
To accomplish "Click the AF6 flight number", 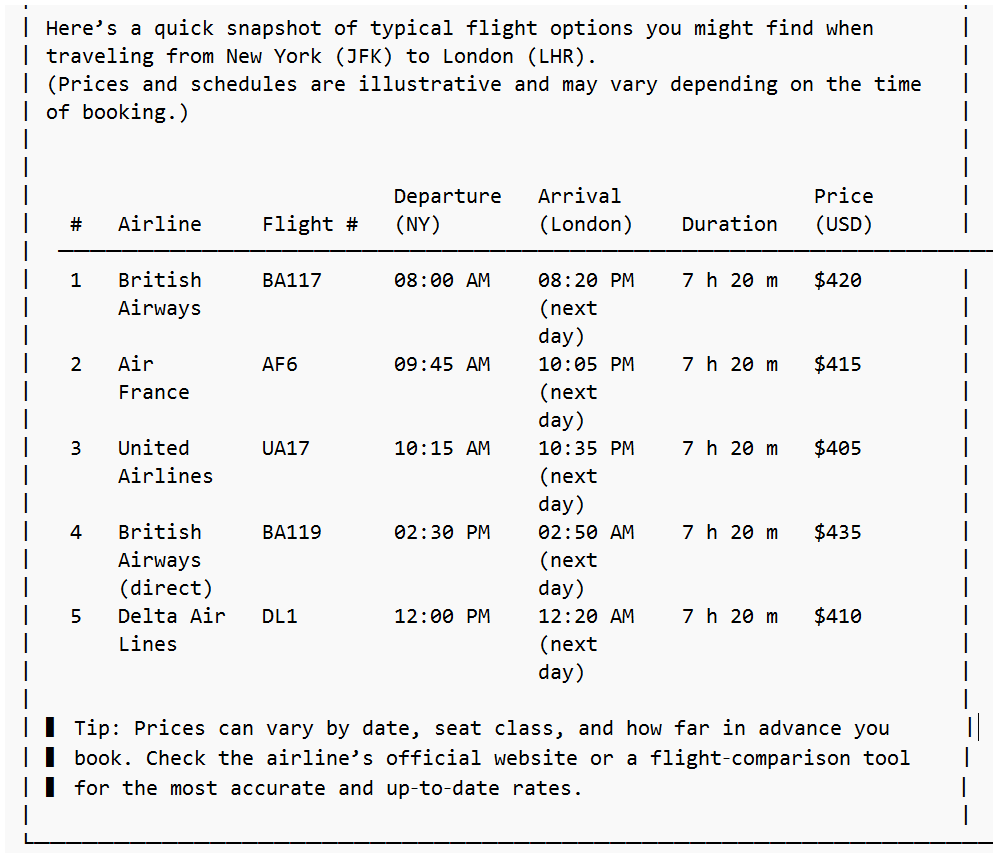I will (x=280, y=364).
